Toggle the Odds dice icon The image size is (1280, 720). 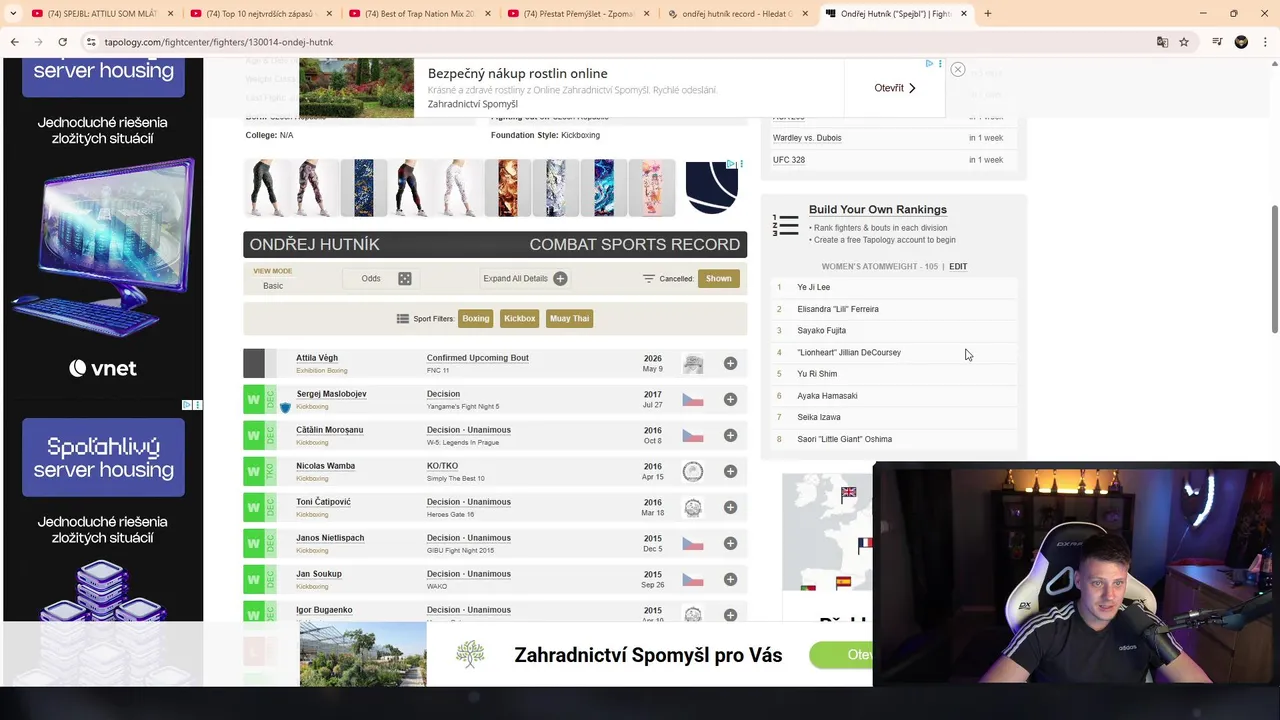(x=405, y=279)
